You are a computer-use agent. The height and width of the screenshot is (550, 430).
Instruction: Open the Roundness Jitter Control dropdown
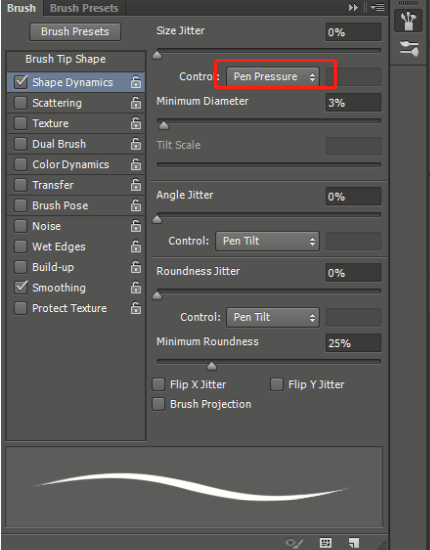273,317
